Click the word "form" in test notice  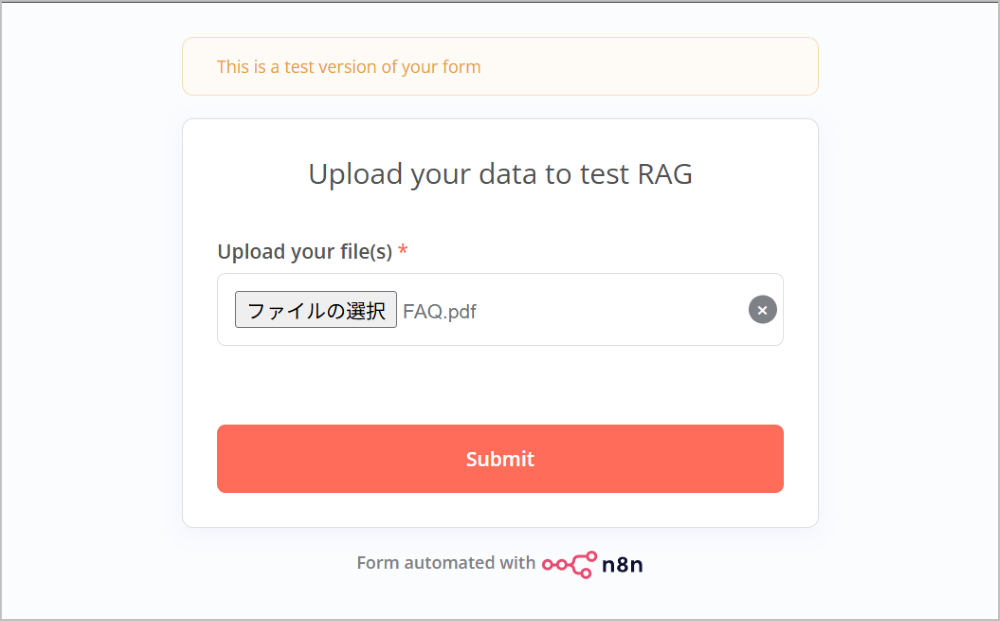coord(461,67)
